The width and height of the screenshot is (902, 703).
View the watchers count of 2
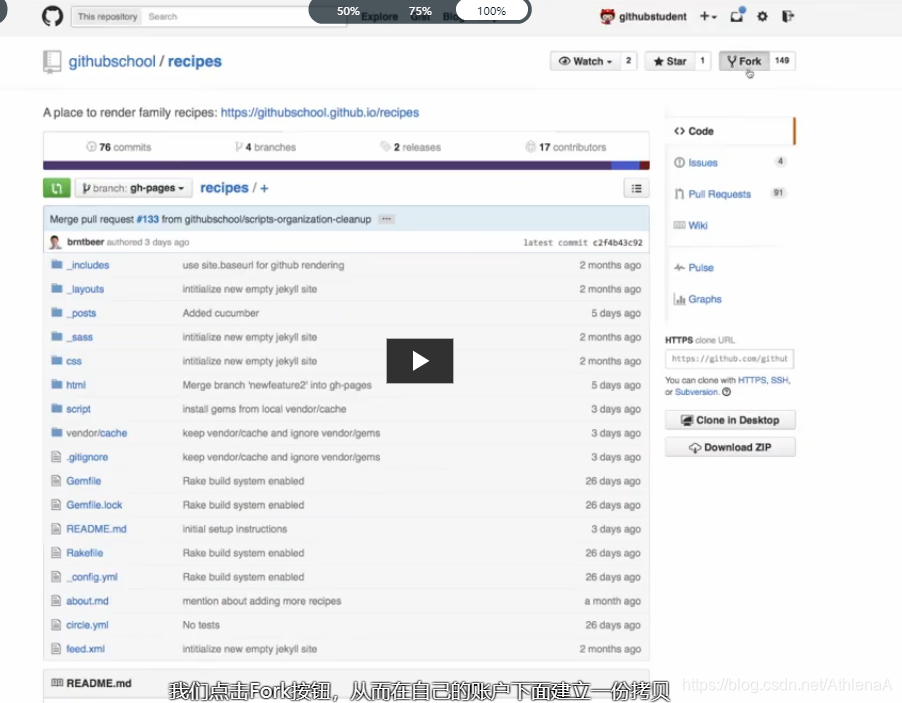pyautogui.click(x=628, y=60)
